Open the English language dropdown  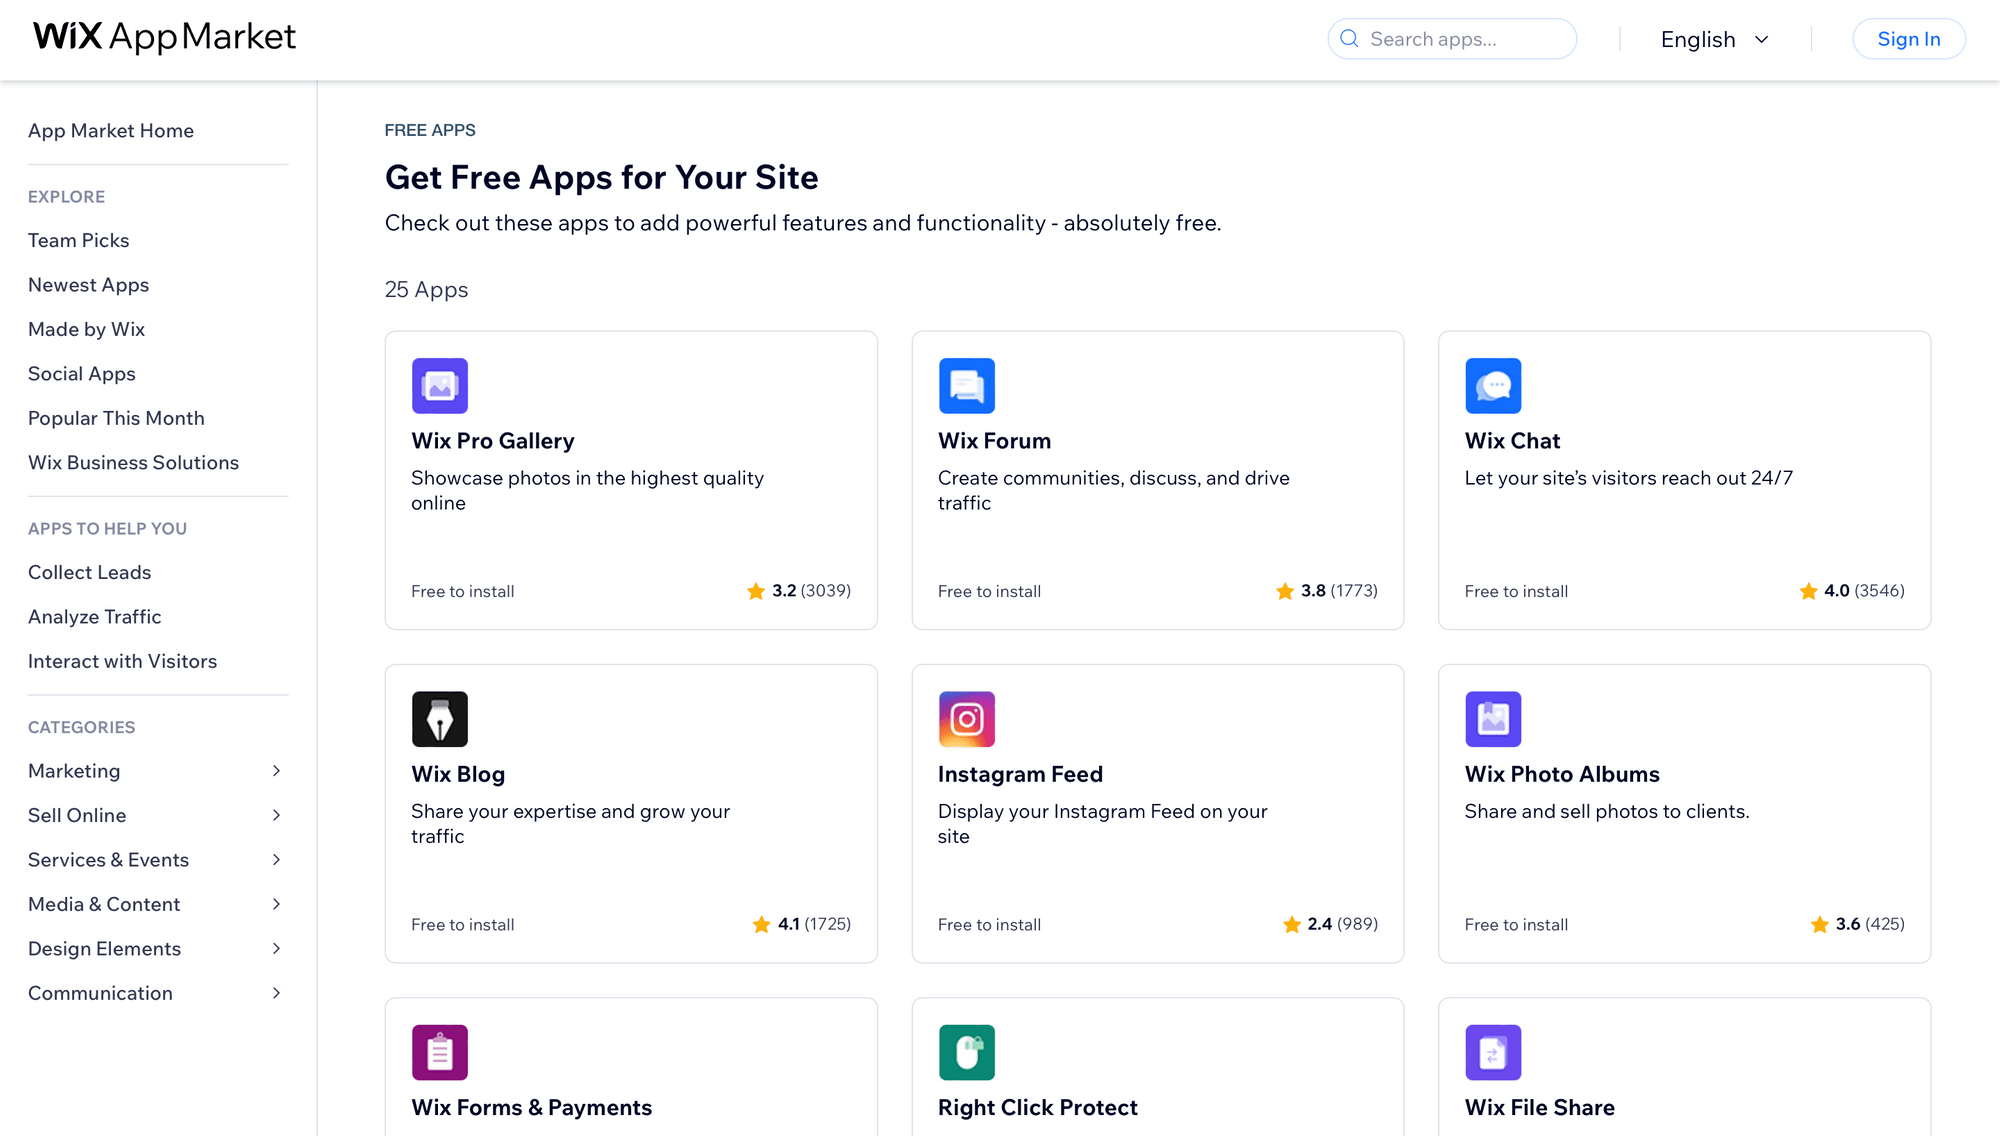(1715, 40)
